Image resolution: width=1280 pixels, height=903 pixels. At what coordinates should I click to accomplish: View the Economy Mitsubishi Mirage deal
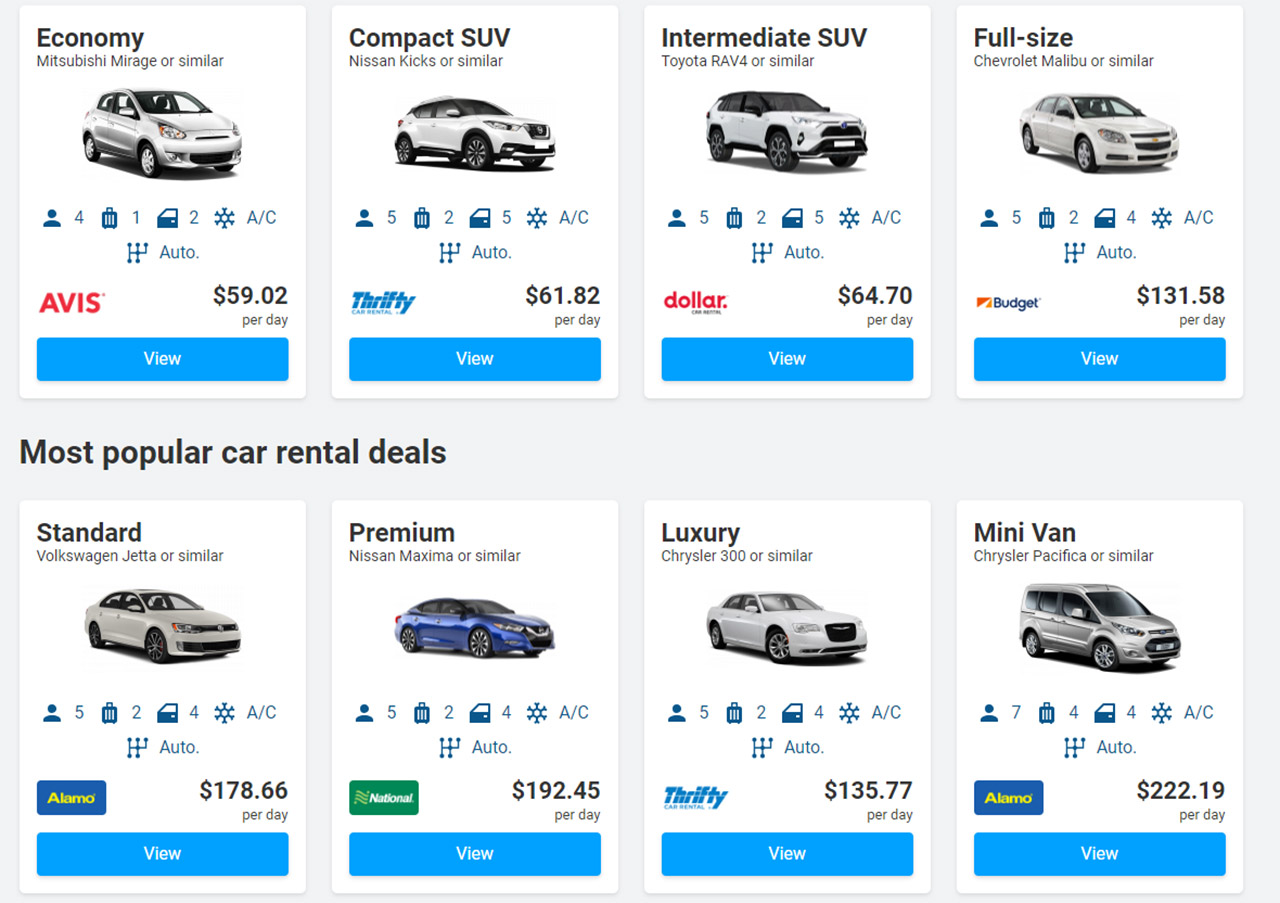pos(162,359)
